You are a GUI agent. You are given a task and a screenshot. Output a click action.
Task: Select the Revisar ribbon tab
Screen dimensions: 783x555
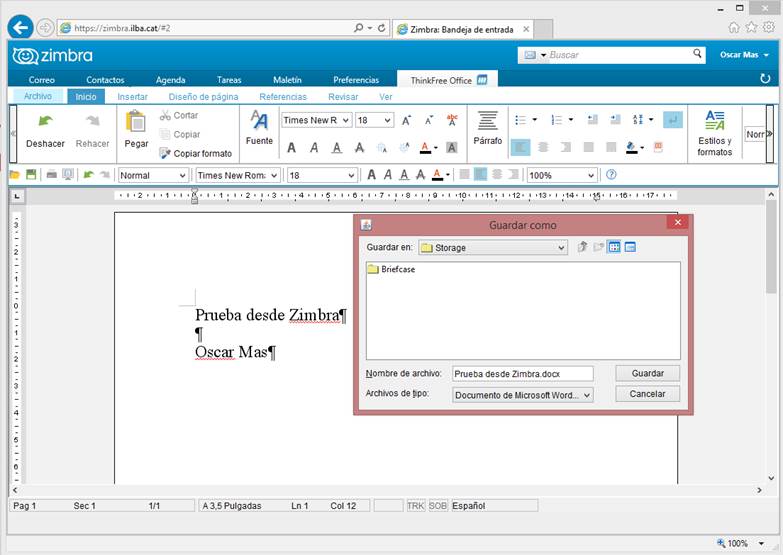pyautogui.click(x=343, y=96)
